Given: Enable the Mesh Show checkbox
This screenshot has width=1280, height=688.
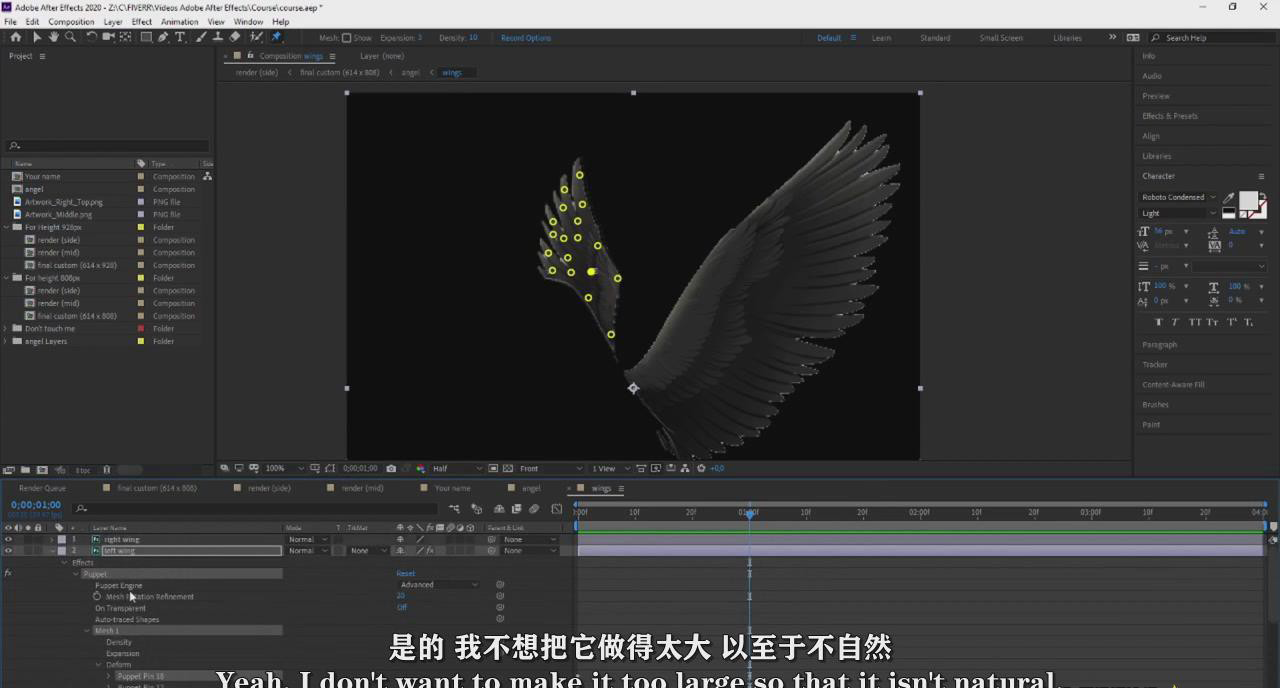Looking at the screenshot, I should (347, 38).
